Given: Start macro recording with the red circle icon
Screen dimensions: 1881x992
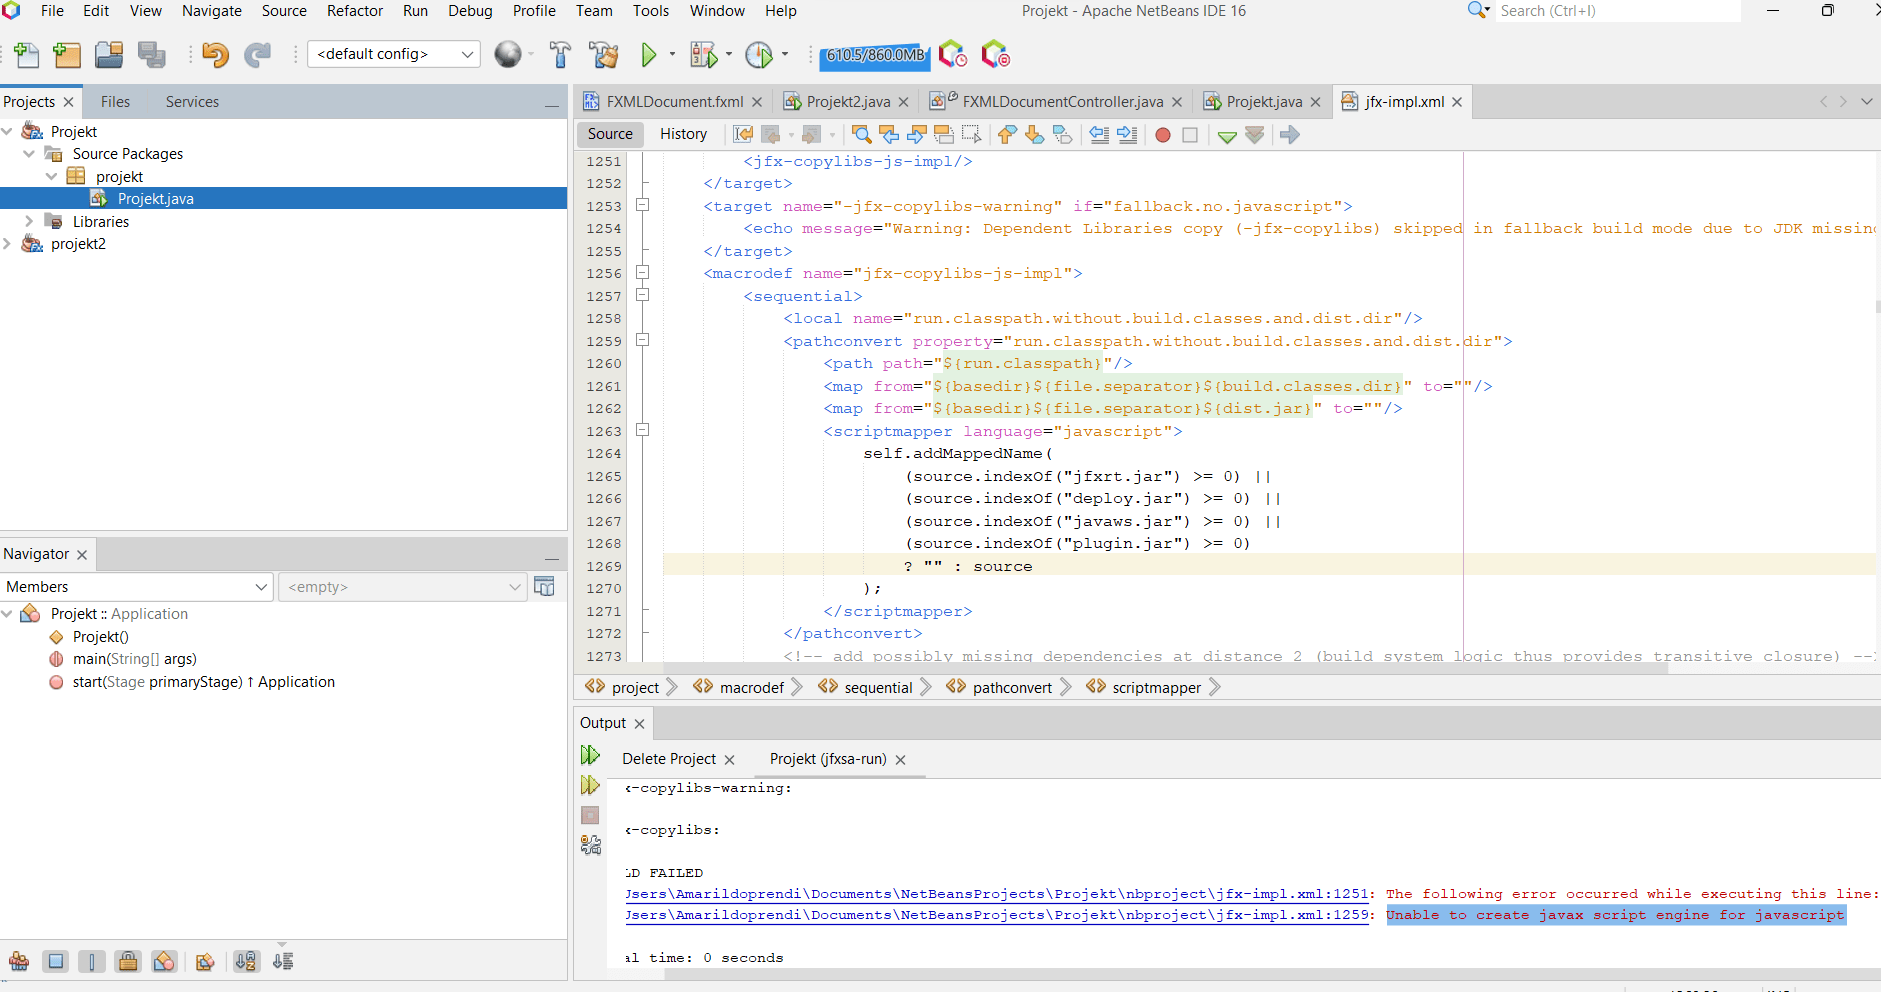Looking at the screenshot, I should 1161,134.
